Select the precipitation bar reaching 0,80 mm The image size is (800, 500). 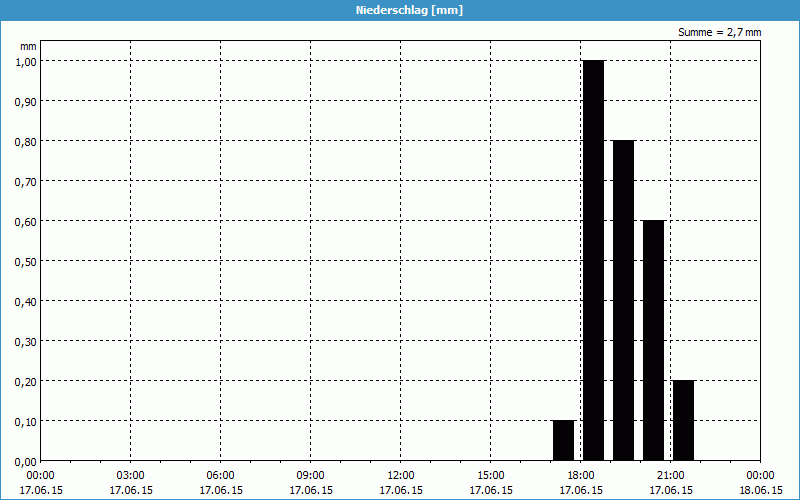tap(623, 300)
